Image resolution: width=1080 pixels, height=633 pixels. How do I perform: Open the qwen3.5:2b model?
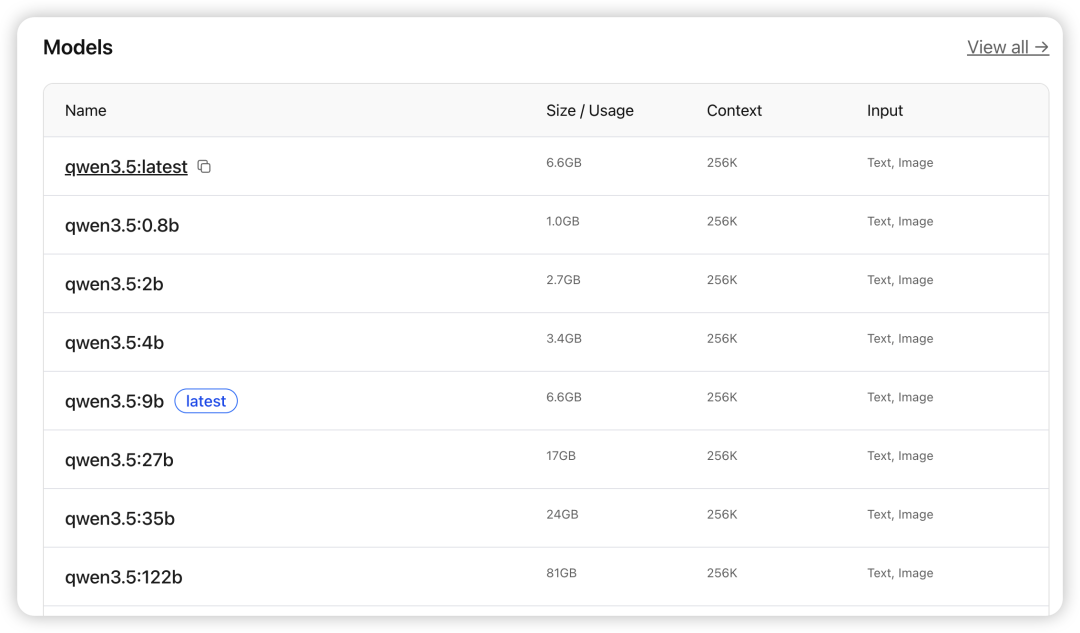[114, 284]
